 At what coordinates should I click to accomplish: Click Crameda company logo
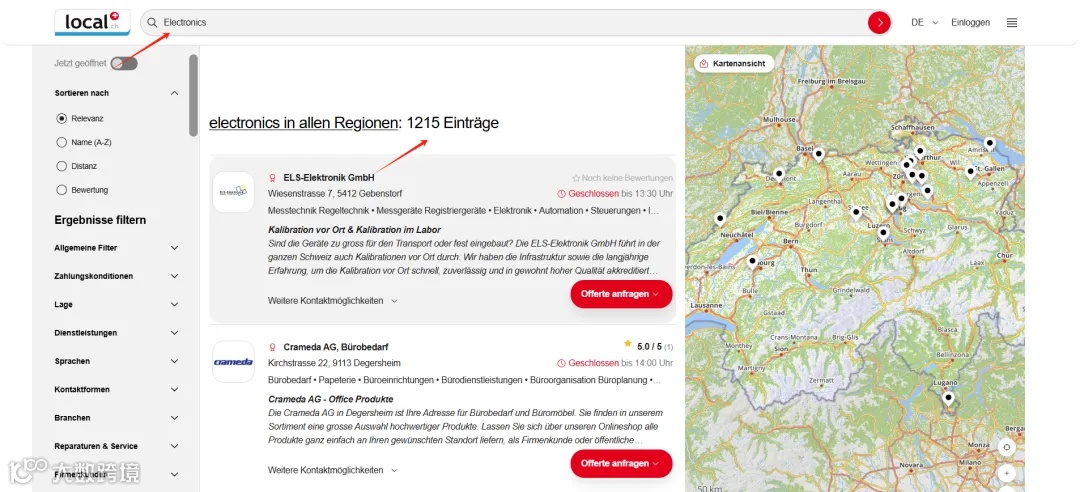[x=233, y=362]
